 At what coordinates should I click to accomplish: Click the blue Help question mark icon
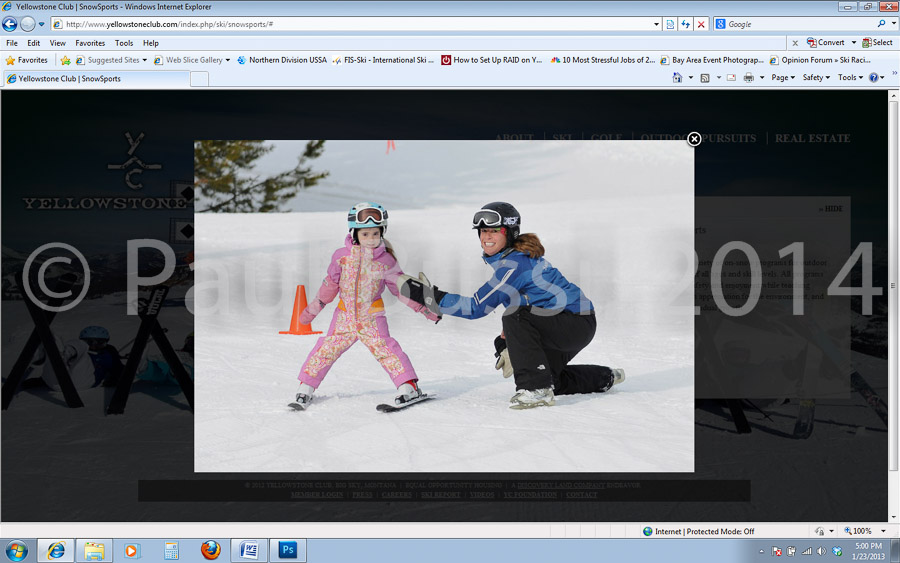[874, 77]
